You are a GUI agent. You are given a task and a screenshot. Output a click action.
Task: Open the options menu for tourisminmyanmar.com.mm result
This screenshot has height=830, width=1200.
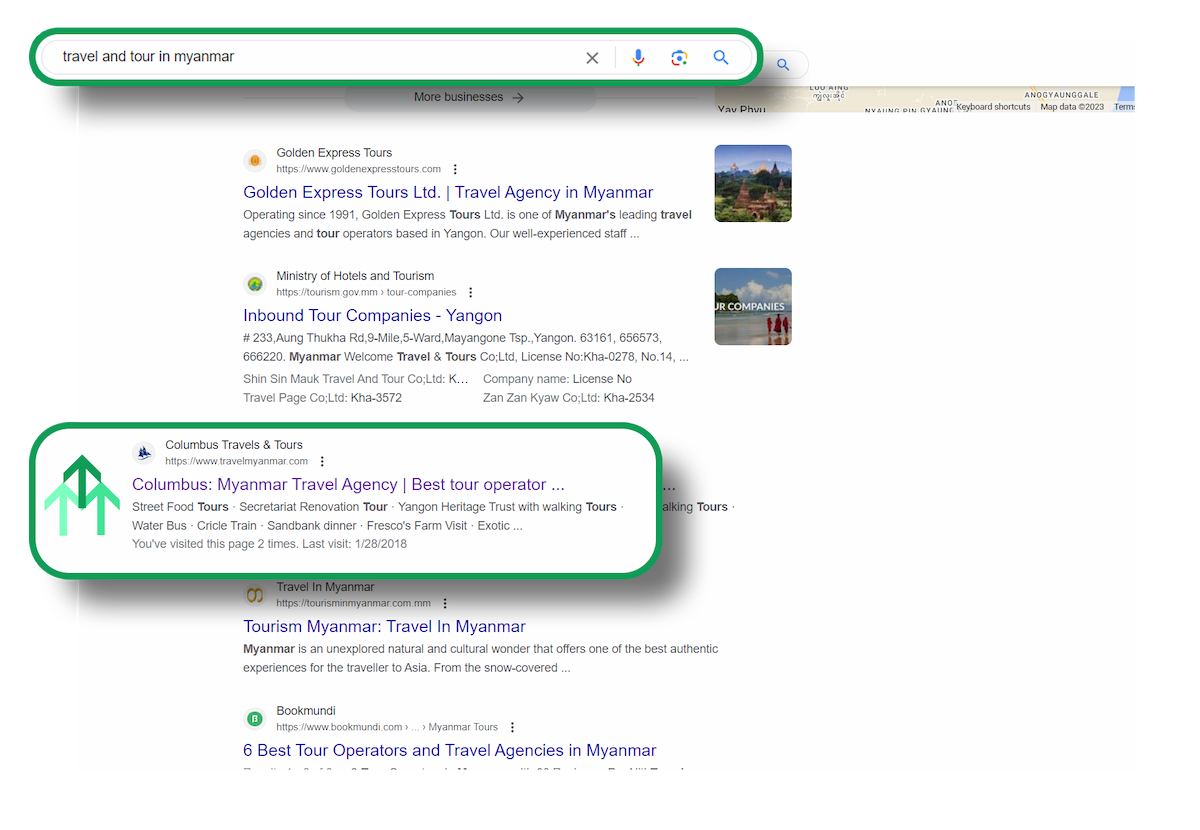pos(445,603)
